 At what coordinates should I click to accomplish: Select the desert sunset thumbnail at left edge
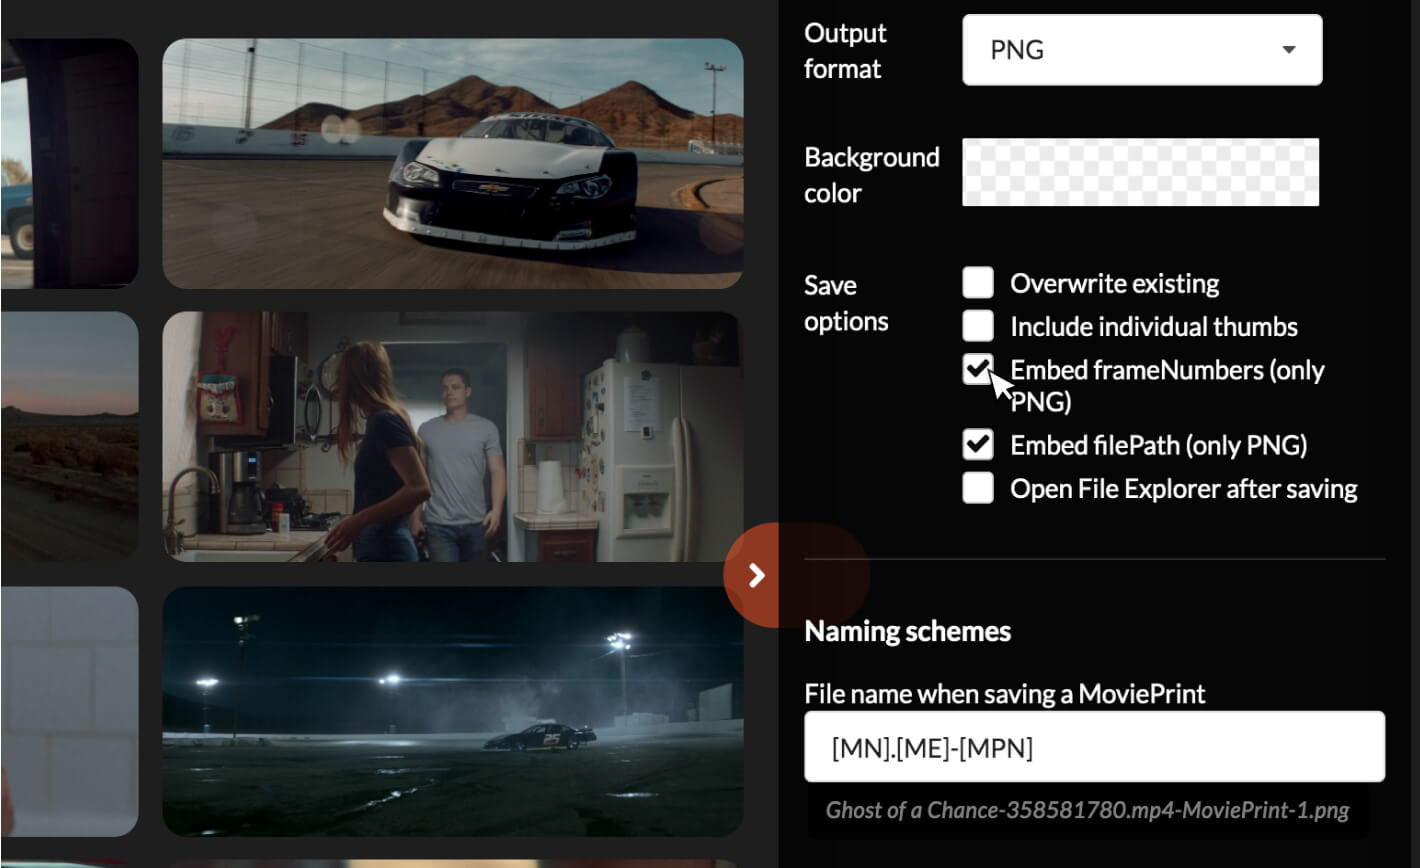69,437
